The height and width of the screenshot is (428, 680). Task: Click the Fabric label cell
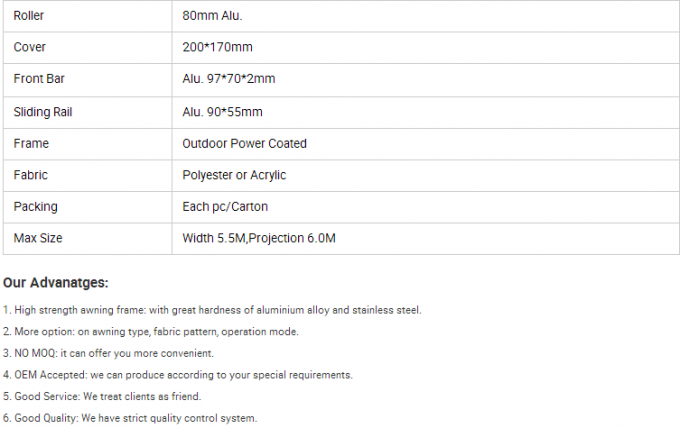click(31, 176)
